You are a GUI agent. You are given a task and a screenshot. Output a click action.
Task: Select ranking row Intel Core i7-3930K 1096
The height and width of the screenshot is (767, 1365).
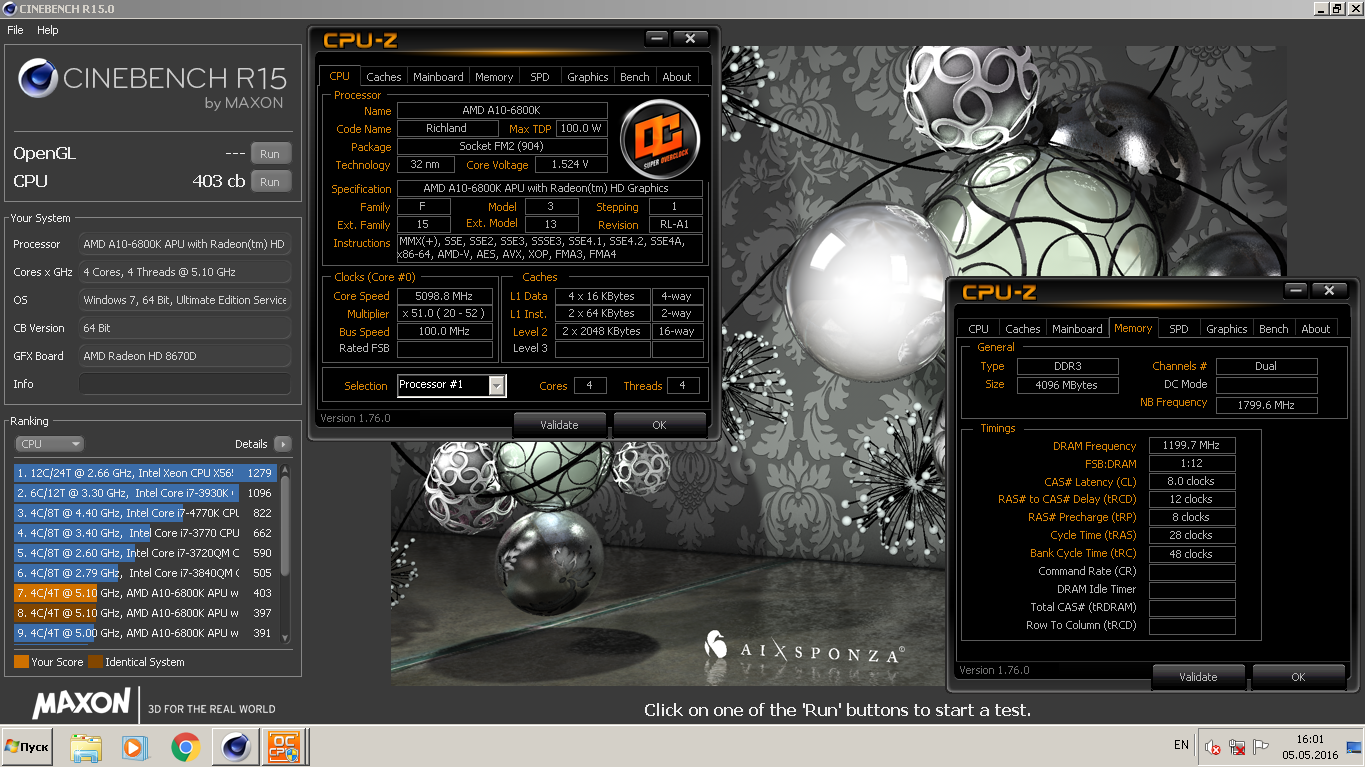point(144,493)
